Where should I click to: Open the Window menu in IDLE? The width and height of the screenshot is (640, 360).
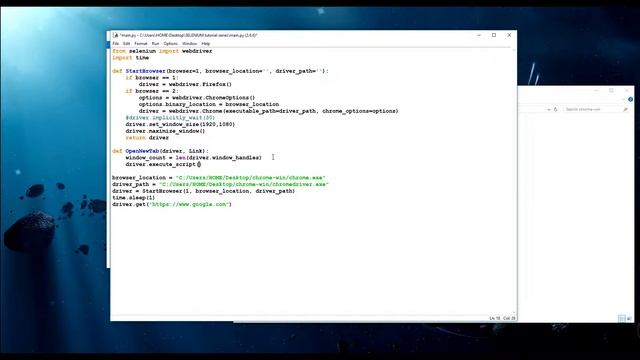189,44
